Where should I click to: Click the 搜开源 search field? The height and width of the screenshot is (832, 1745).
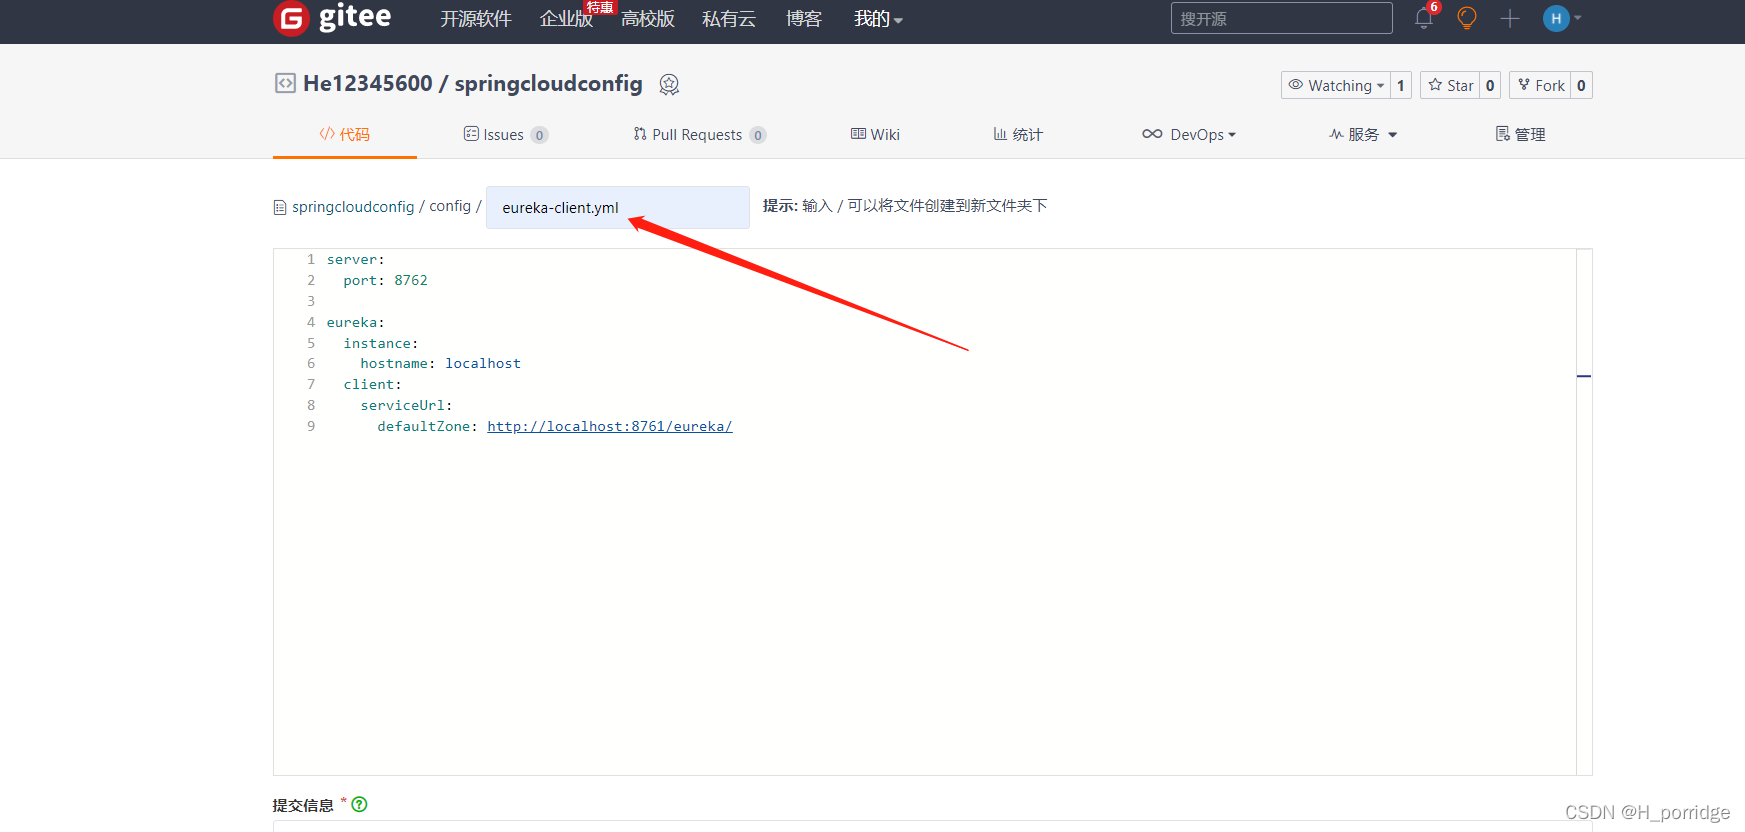click(x=1282, y=18)
